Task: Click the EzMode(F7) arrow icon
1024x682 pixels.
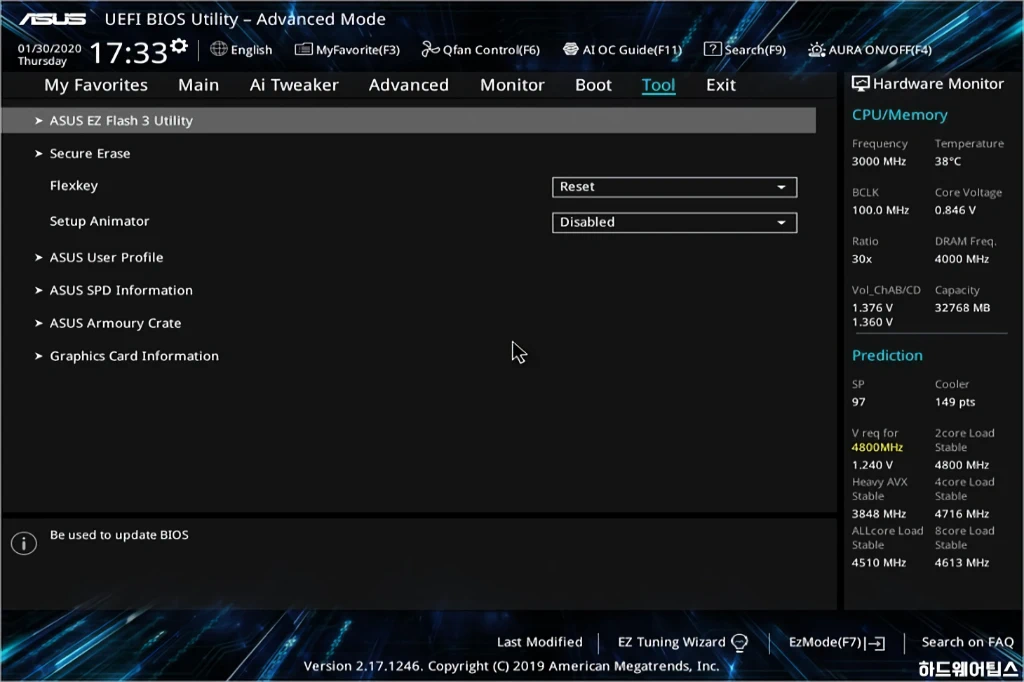Action: tap(875, 643)
